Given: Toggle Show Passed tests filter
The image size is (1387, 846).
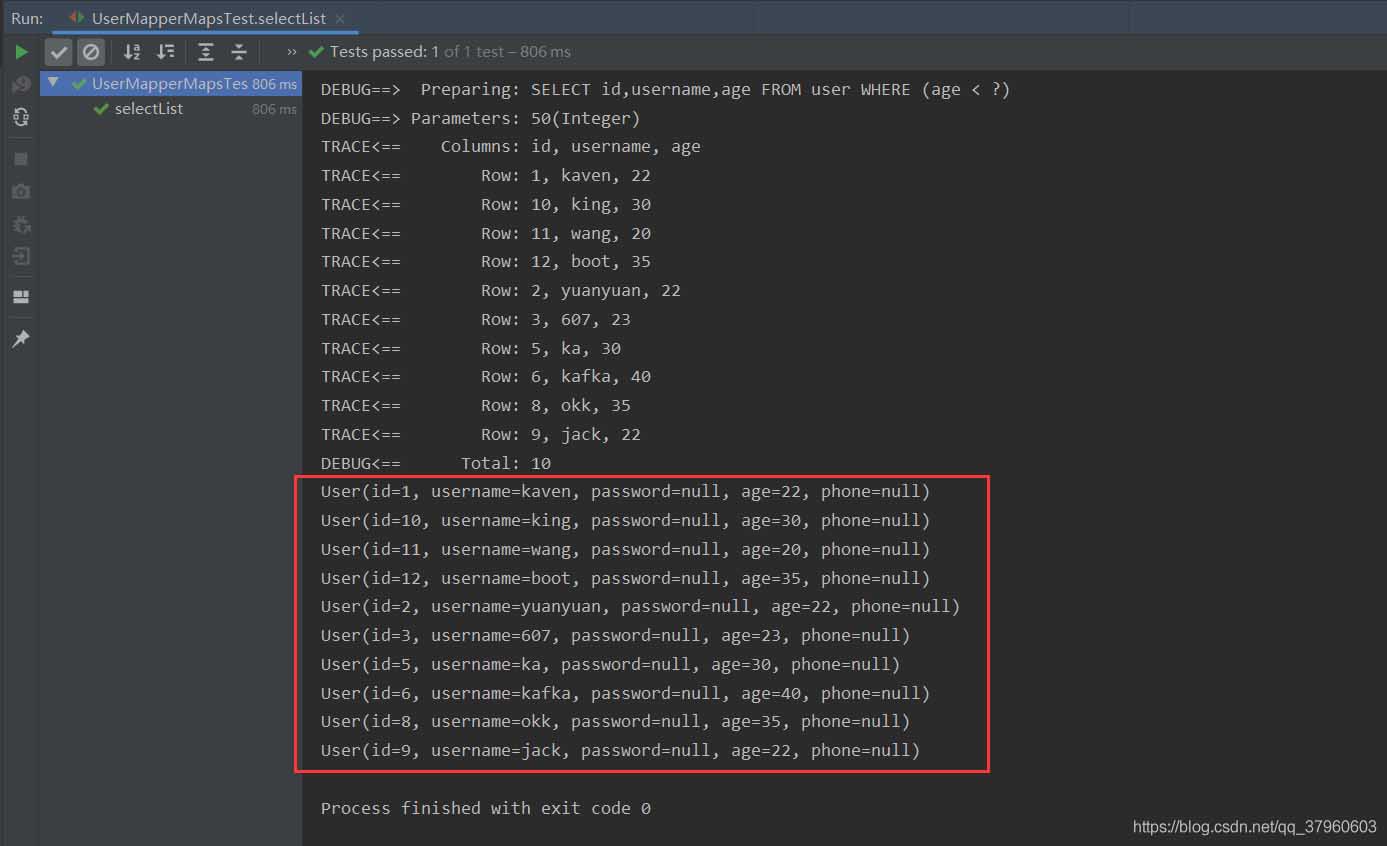Looking at the screenshot, I should (60, 52).
